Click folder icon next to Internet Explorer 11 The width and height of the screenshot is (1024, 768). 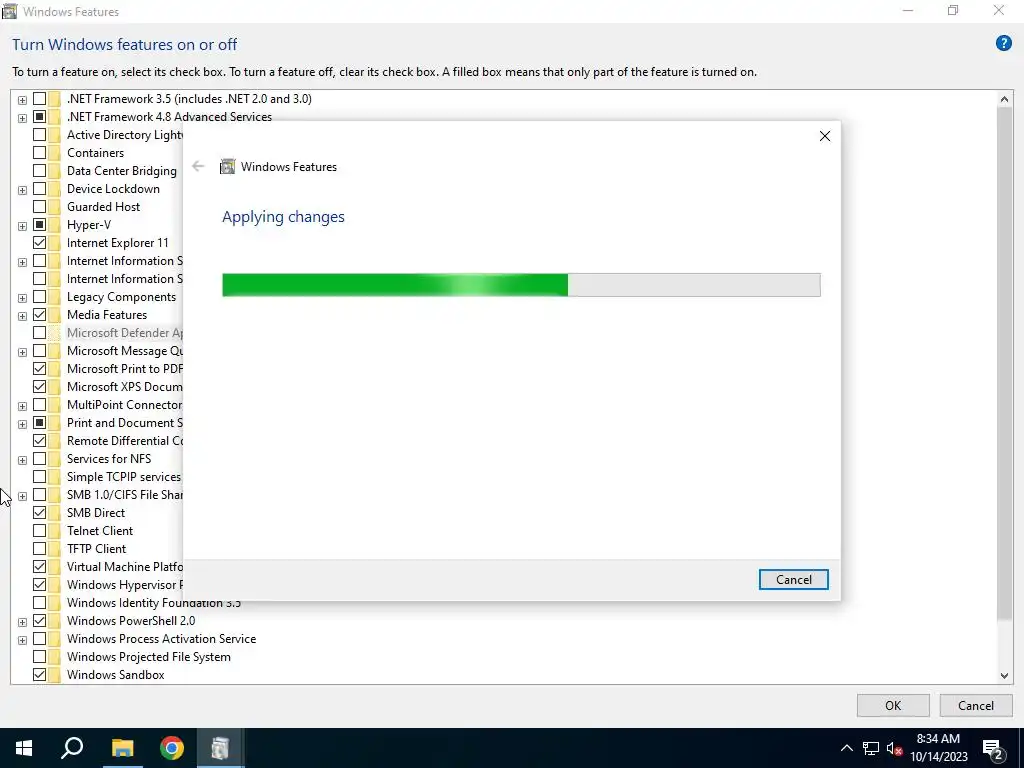(x=54, y=243)
